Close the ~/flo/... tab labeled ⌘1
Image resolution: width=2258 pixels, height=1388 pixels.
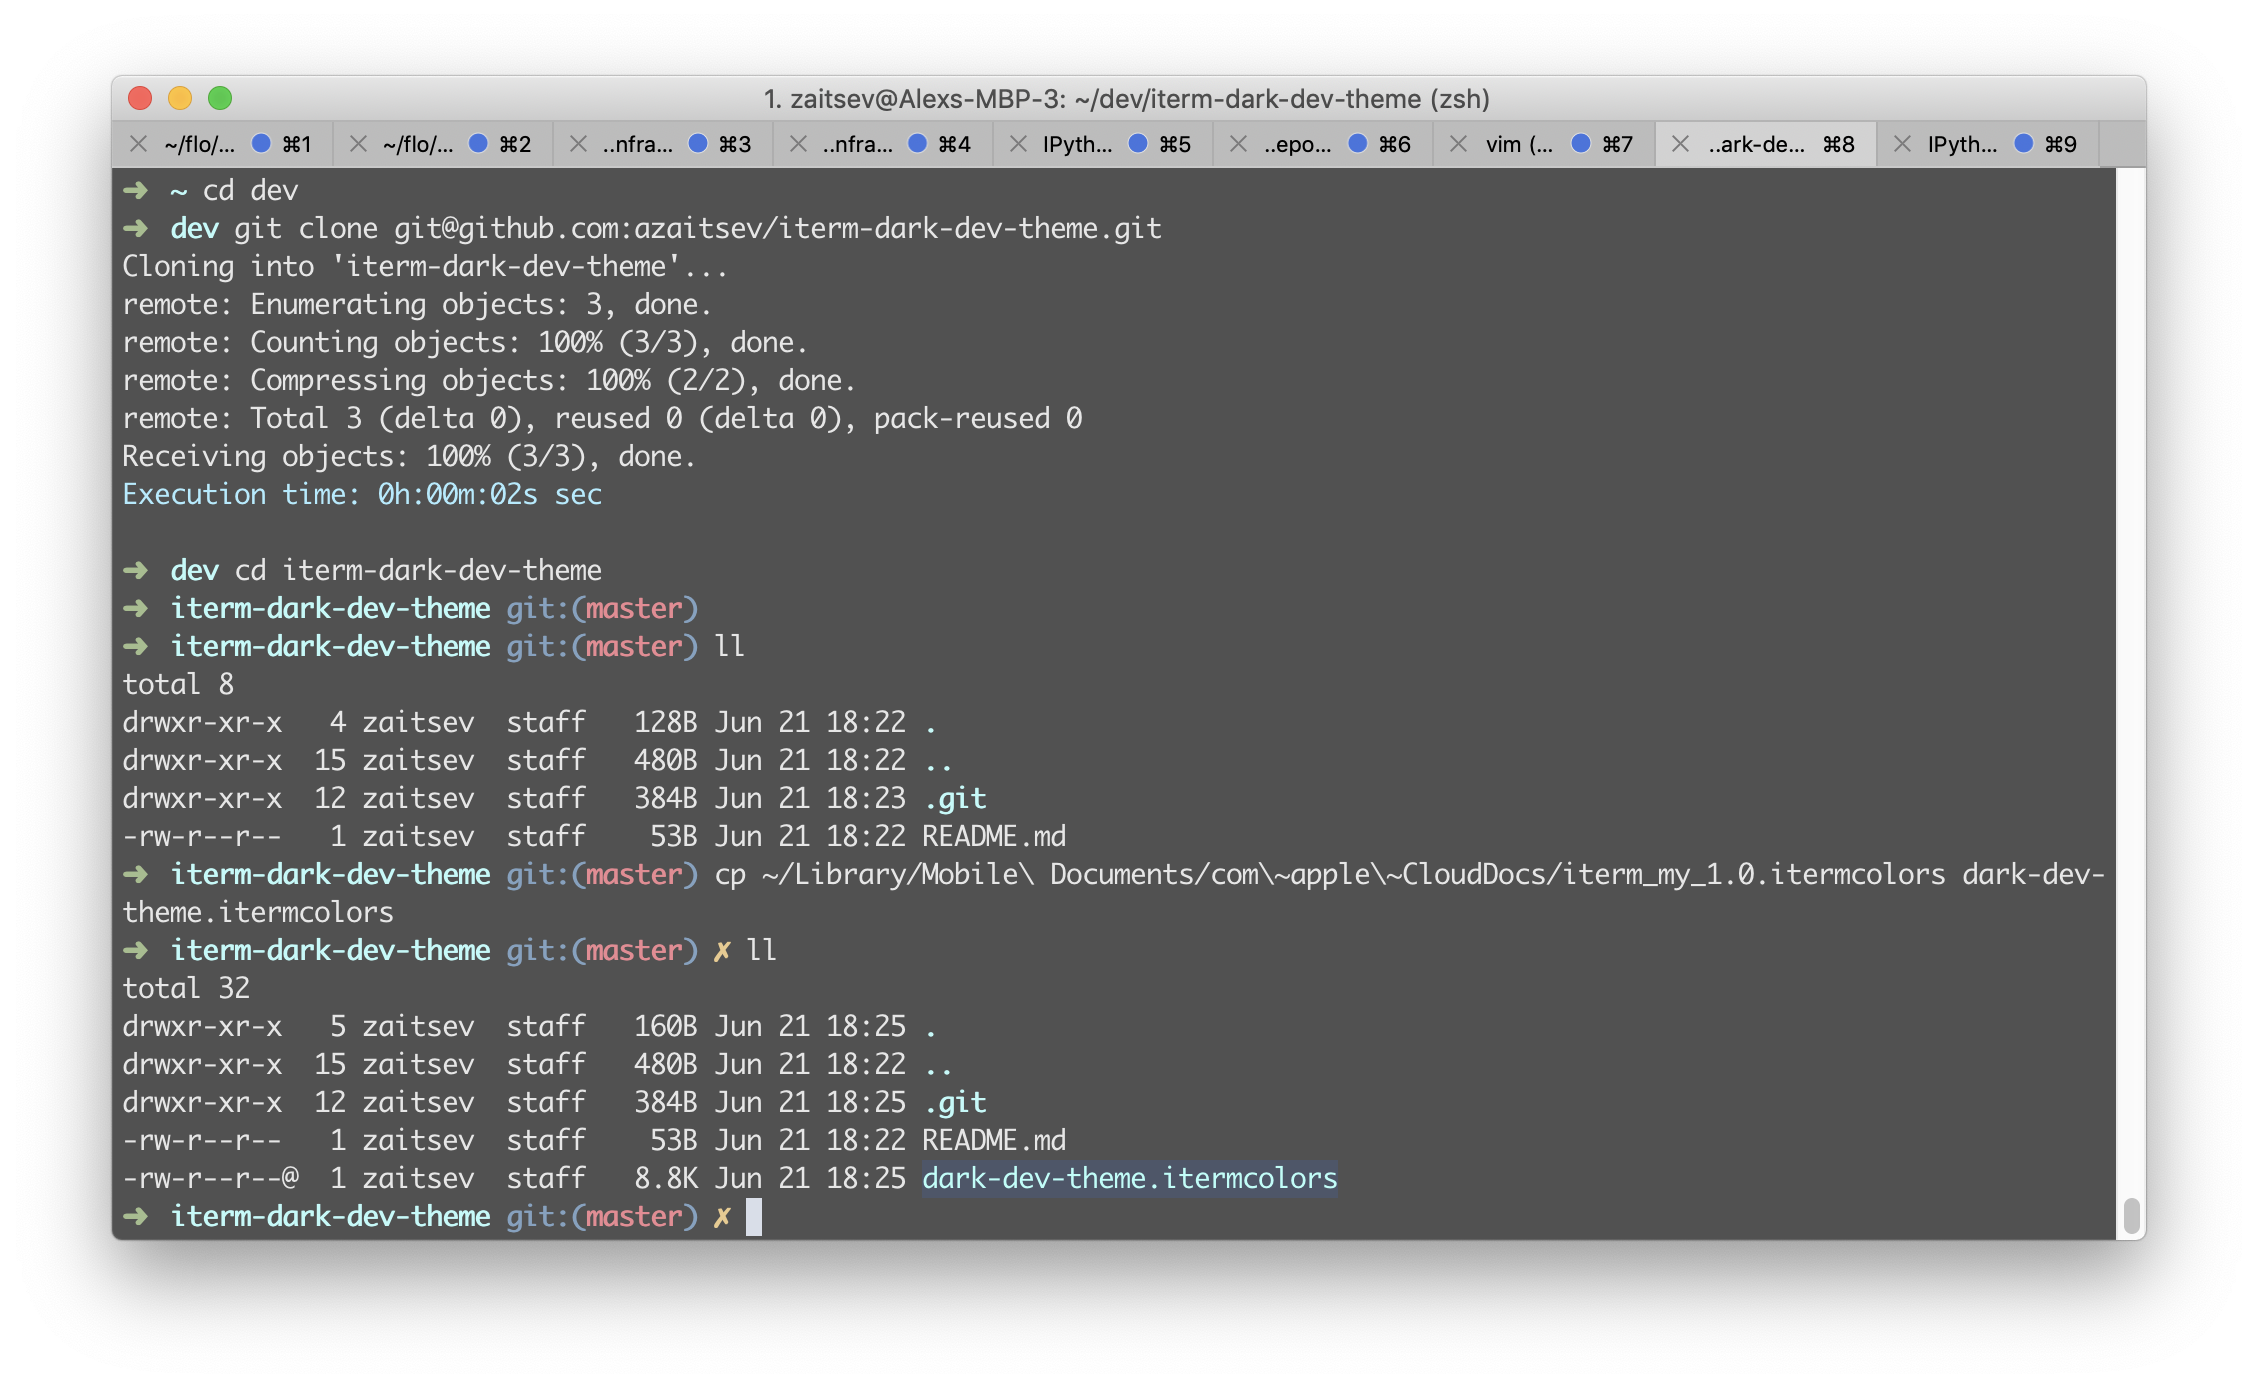pyautogui.click(x=139, y=144)
